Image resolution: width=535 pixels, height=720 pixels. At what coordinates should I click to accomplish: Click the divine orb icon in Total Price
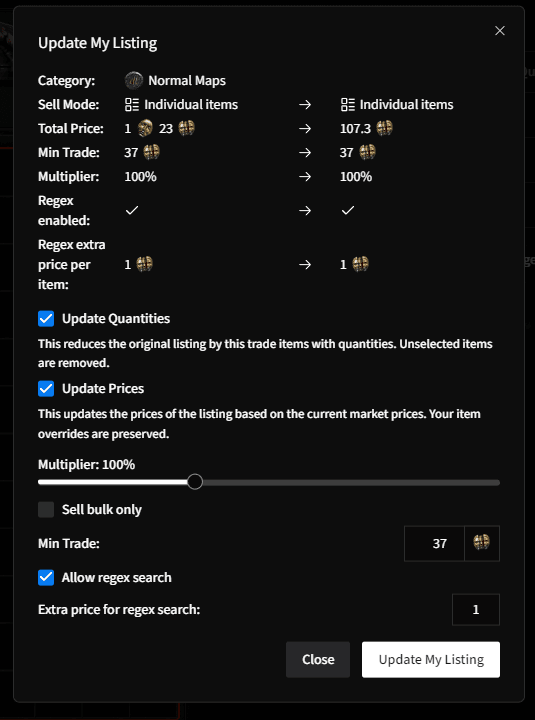coord(145,128)
